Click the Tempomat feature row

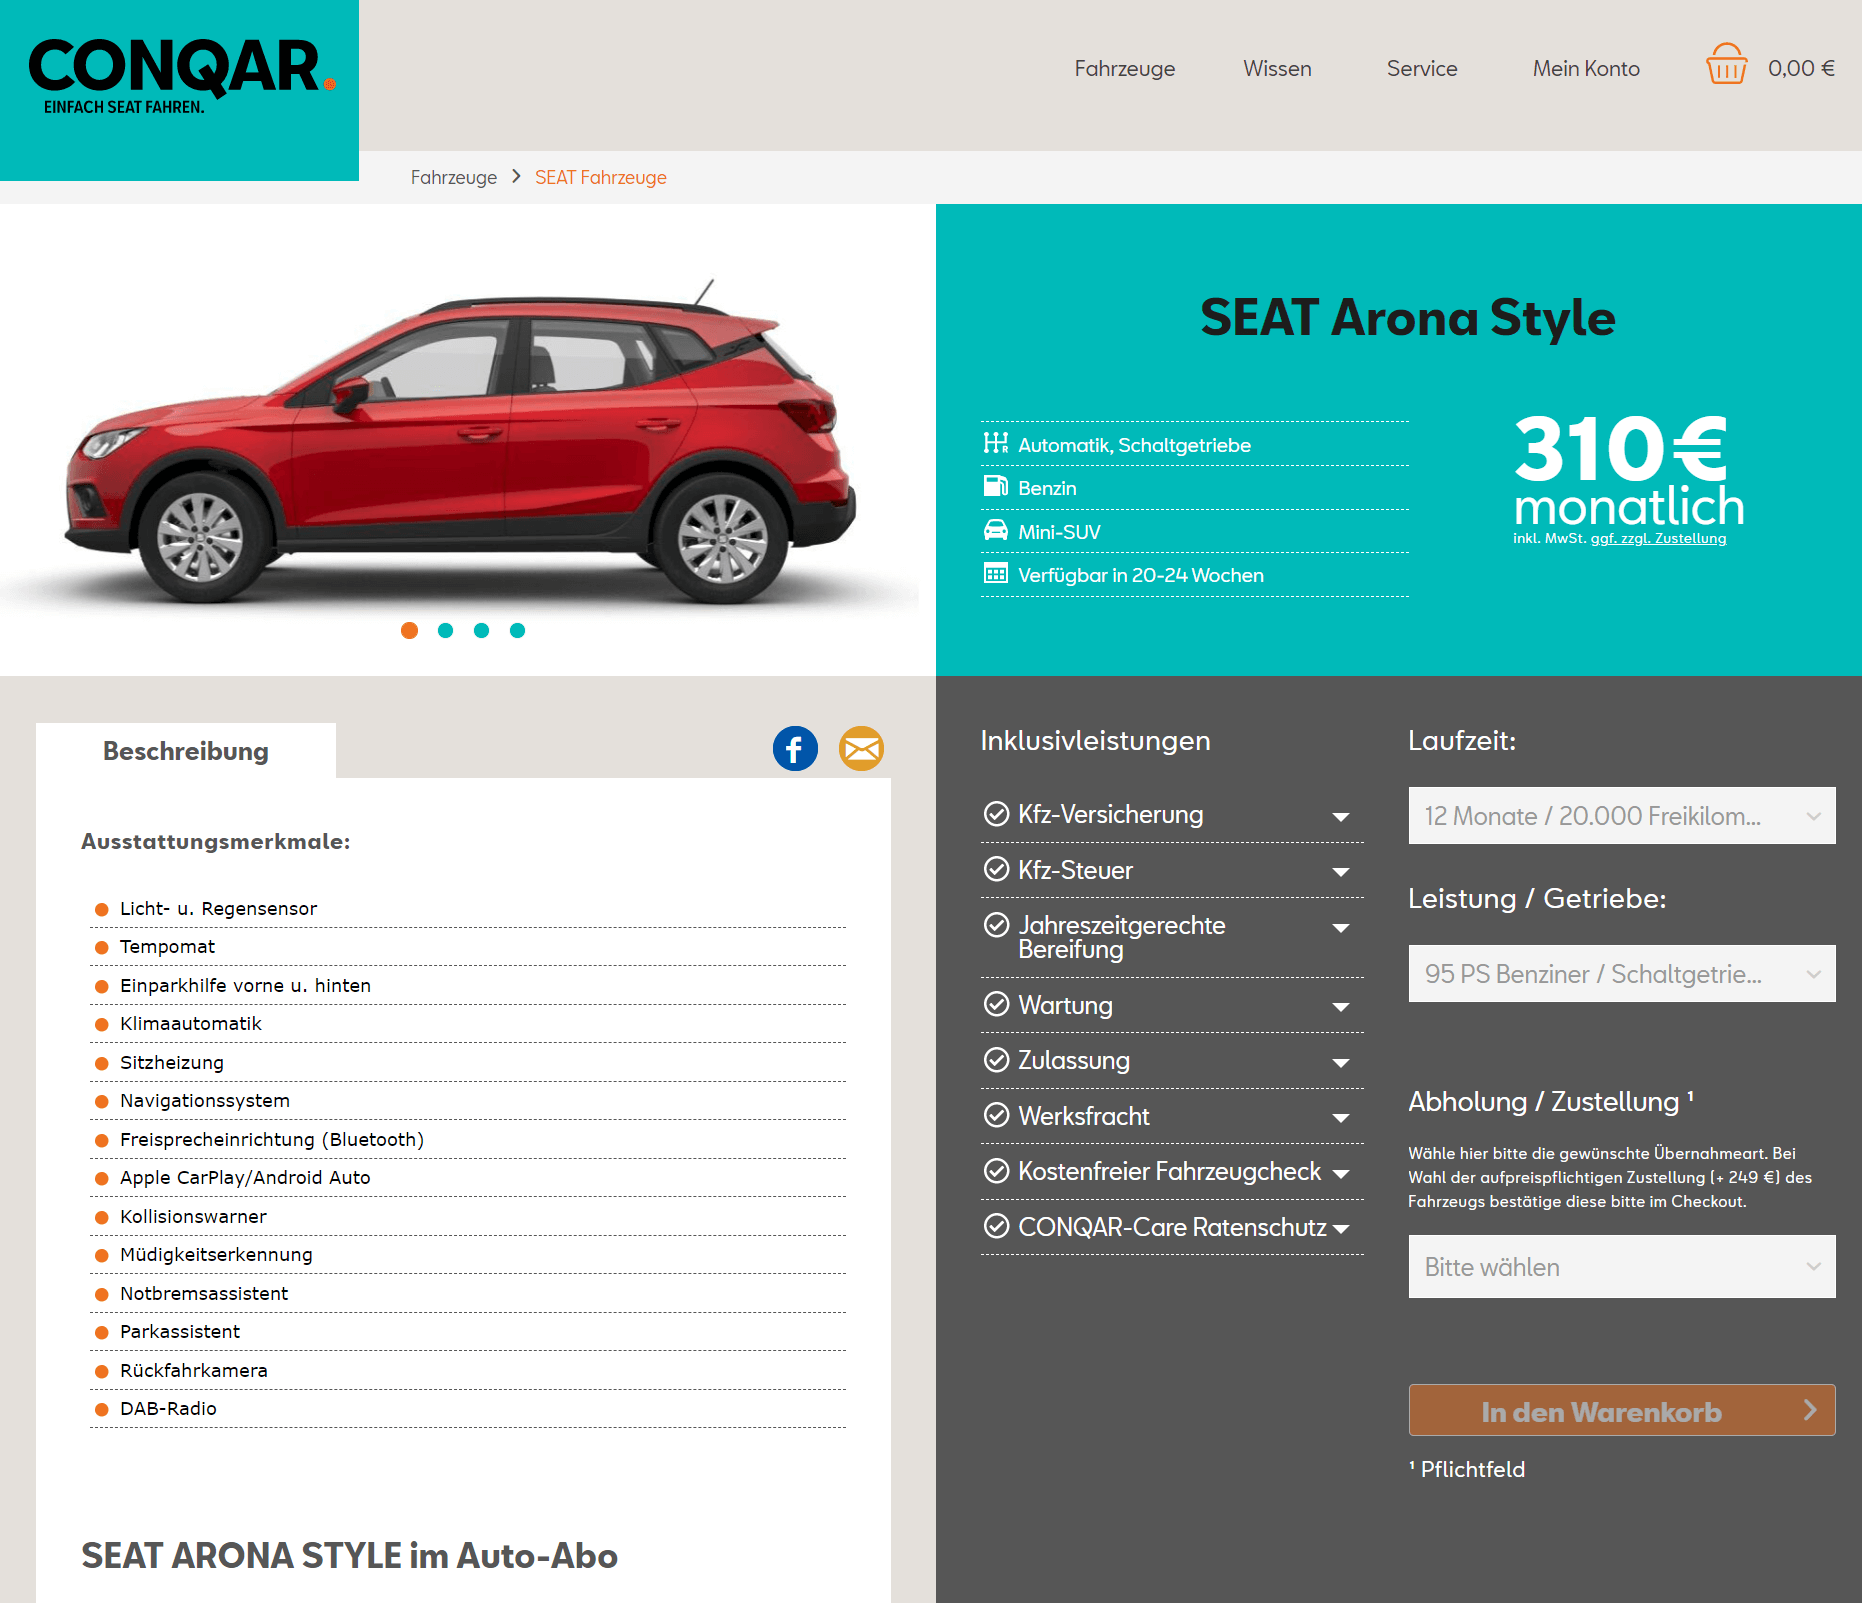coord(468,947)
